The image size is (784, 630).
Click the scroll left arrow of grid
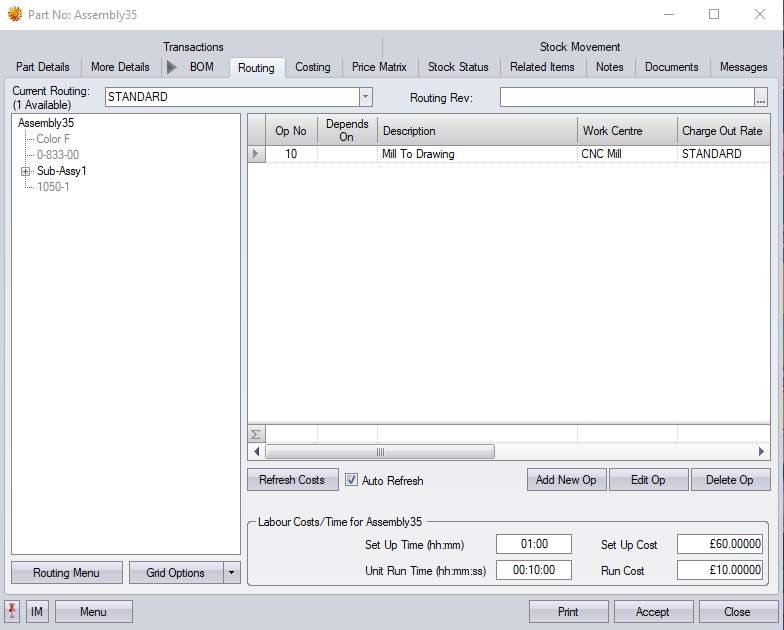[257, 452]
